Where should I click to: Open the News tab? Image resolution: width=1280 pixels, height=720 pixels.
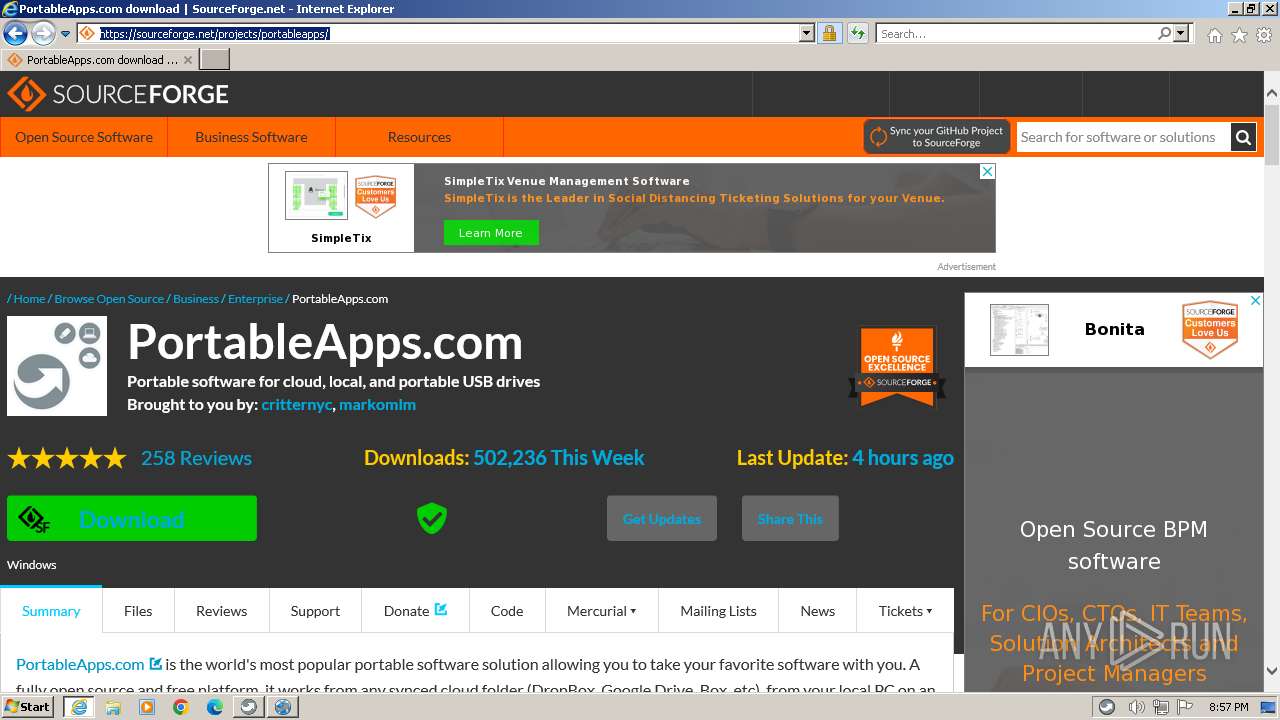point(817,611)
